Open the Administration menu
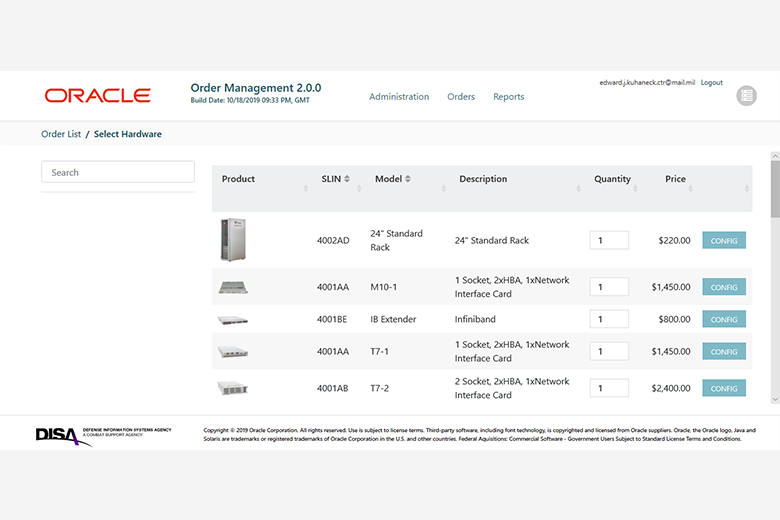The height and width of the screenshot is (520, 780). click(399, 97)
